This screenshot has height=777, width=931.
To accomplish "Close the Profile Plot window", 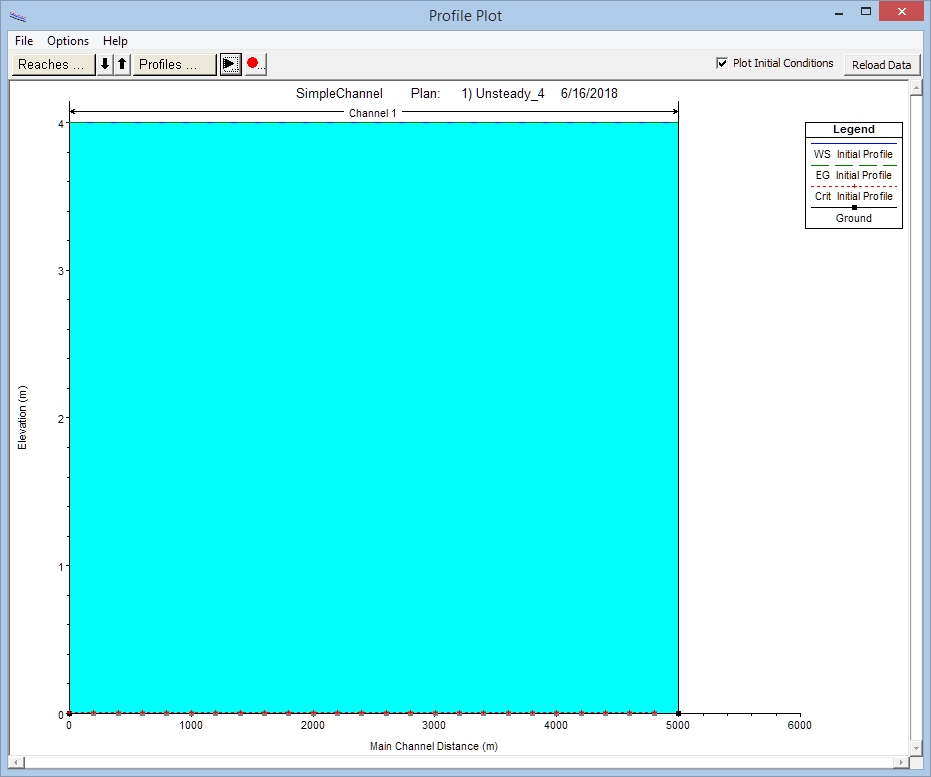I will [901, 12].
